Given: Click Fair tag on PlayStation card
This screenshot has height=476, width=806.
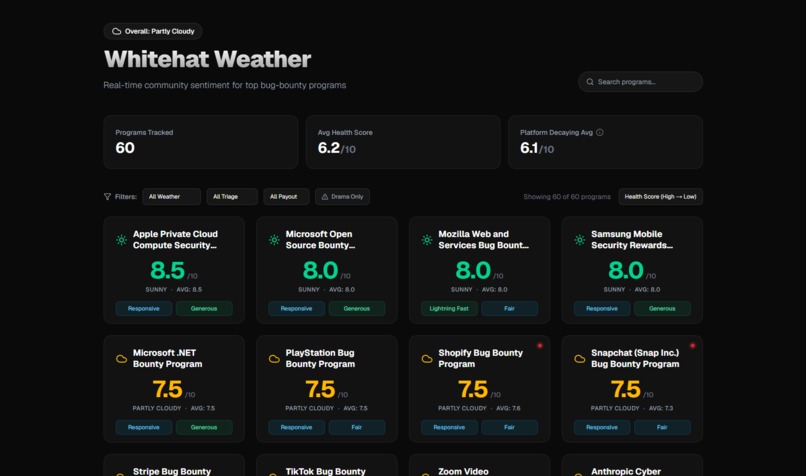Looking at the screenshot, I should pyautogui.click(x=357, y=427).
